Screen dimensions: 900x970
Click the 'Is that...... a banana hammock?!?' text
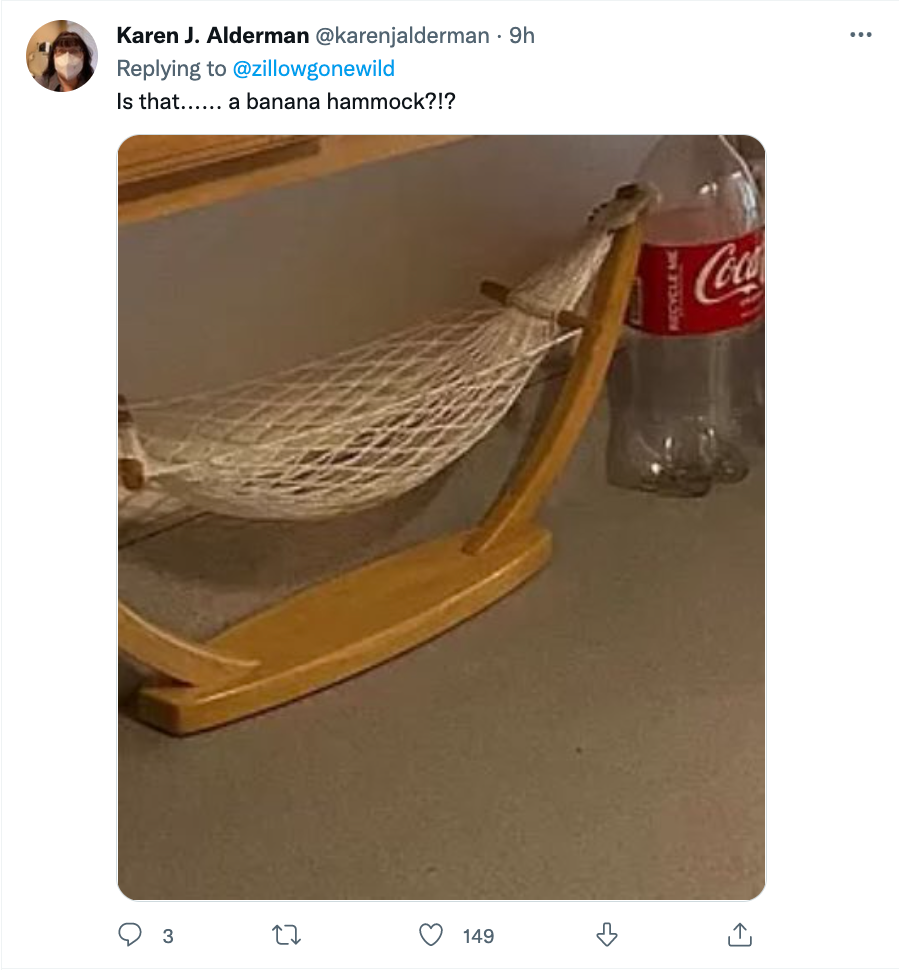(286, 101)
